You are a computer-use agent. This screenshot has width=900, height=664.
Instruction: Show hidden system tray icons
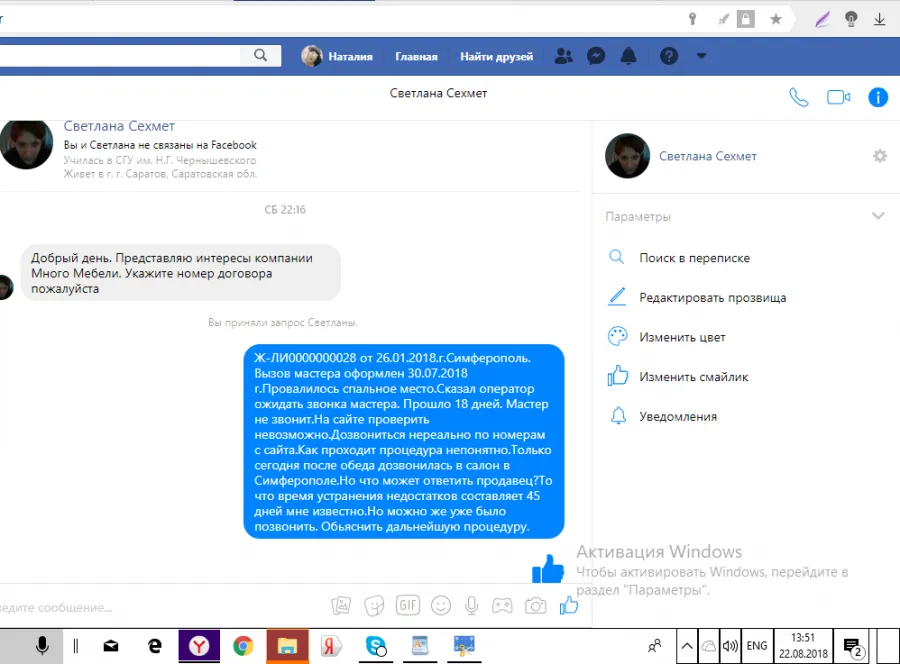(x=686, y=646)
